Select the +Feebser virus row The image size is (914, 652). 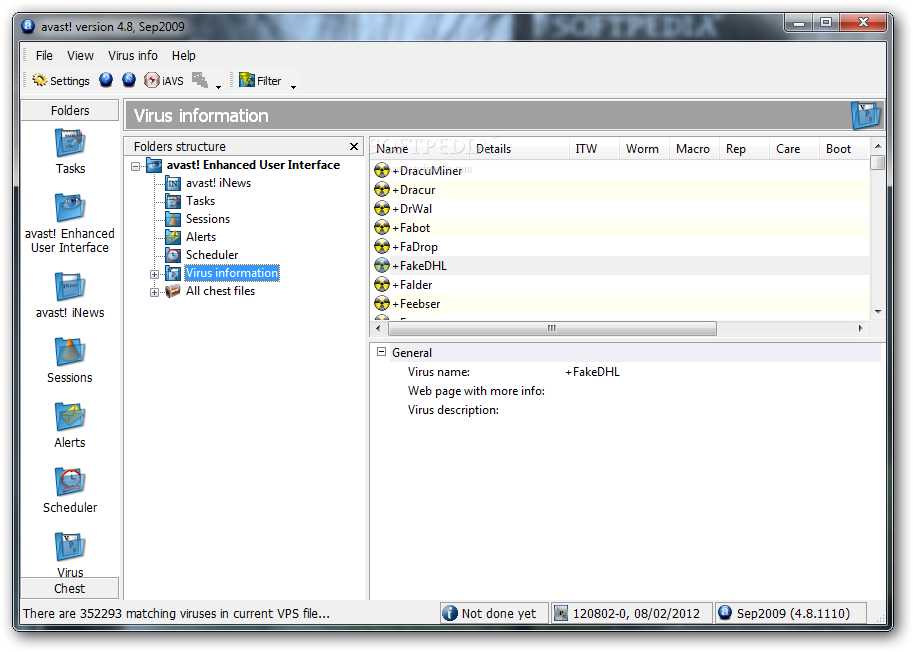tap(620, 304)
